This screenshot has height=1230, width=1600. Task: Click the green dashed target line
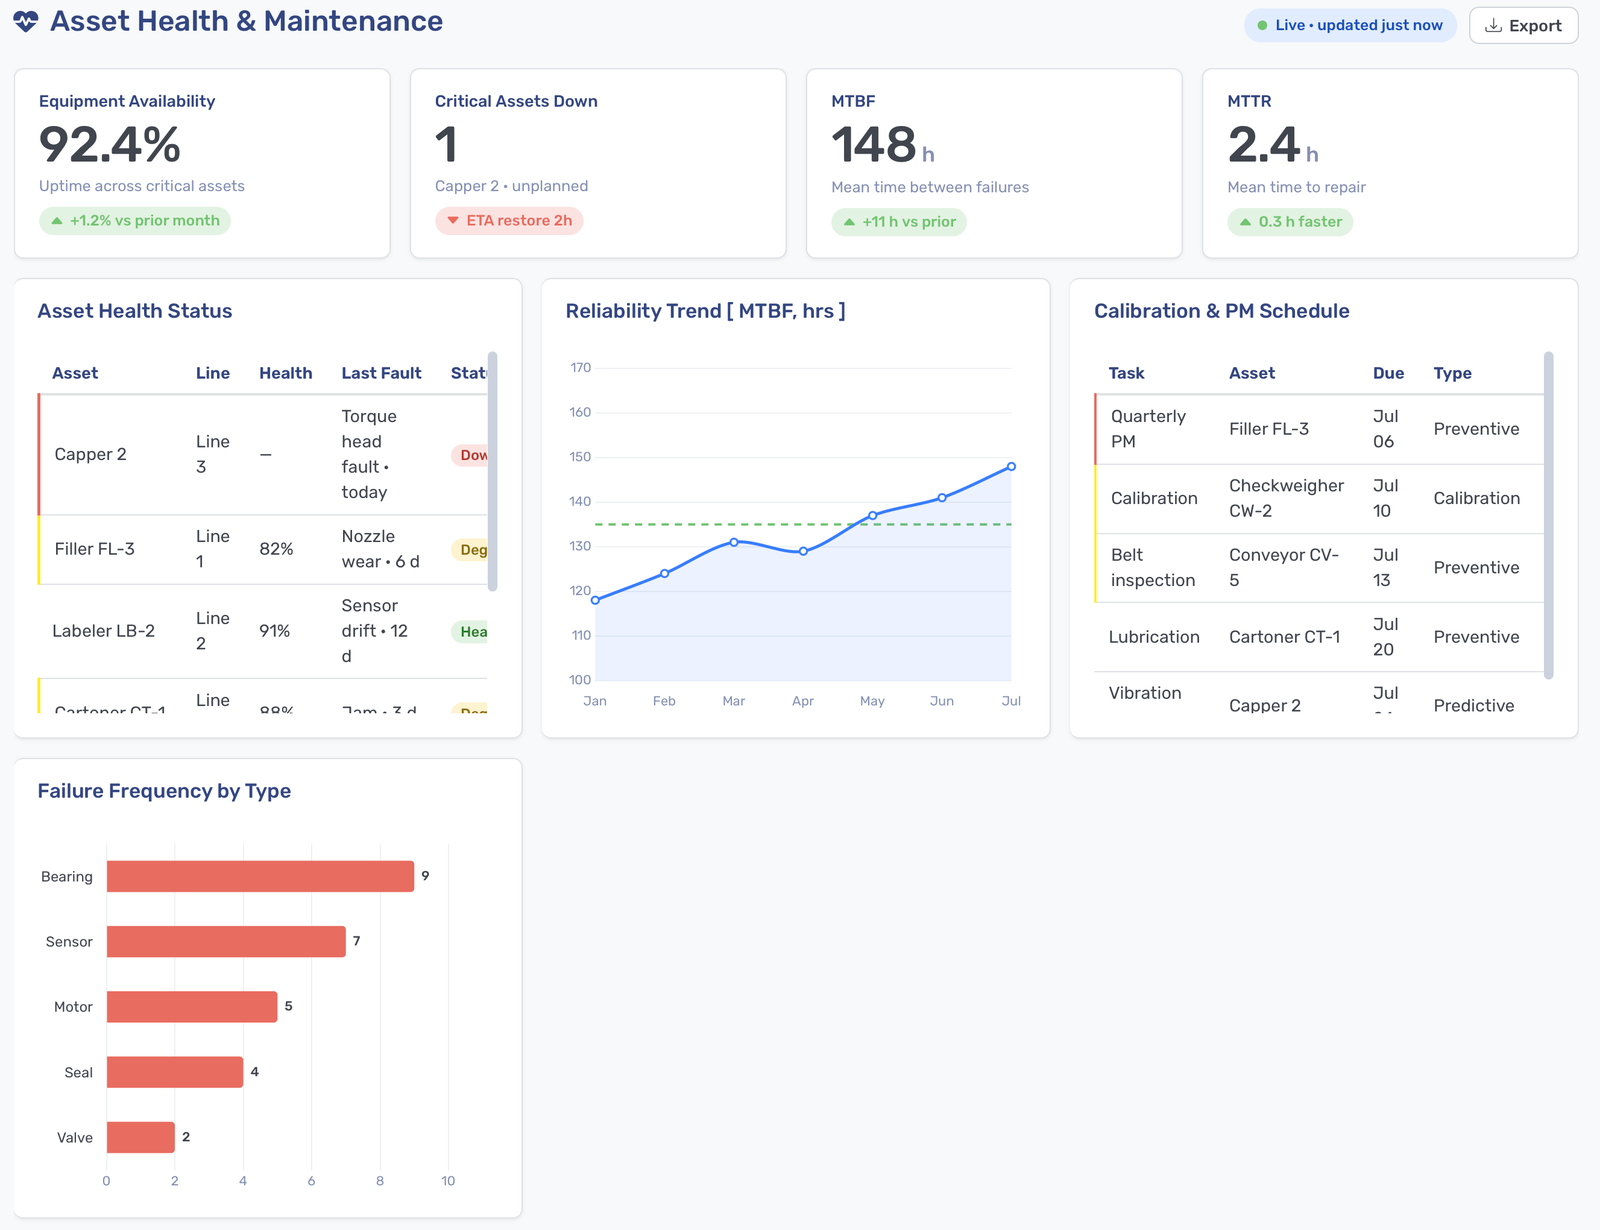pos(803,524)
